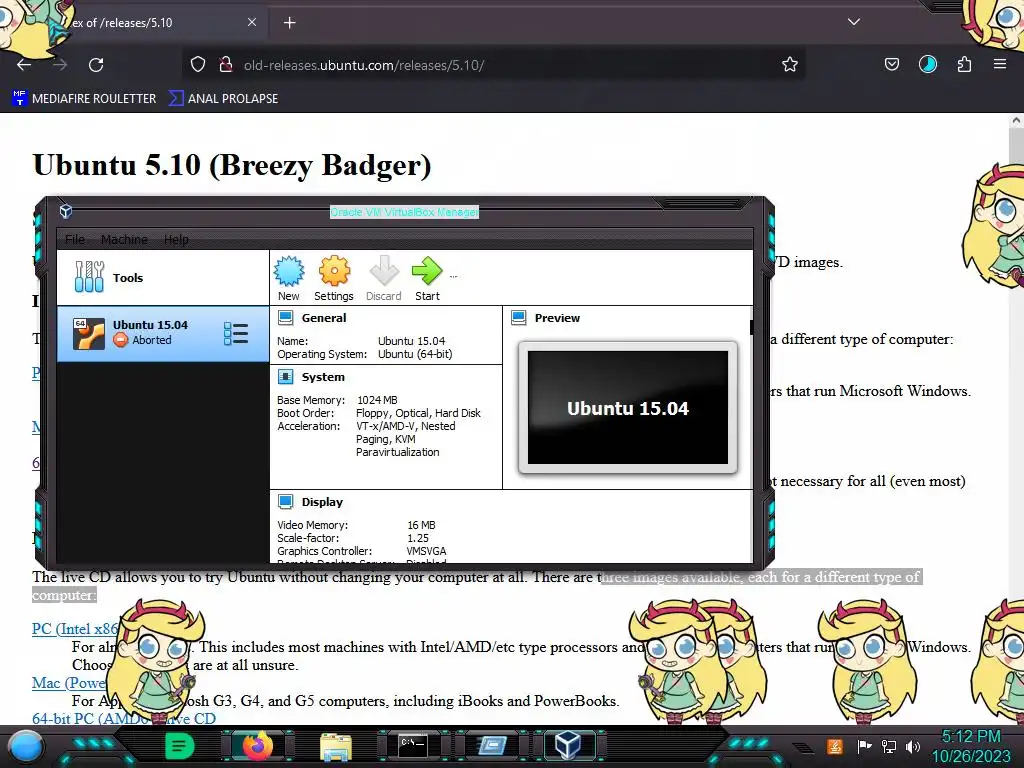Viewport: 1024px width, 768px height.
Task: Go back with browser back arrow
Action: [24, 65]
